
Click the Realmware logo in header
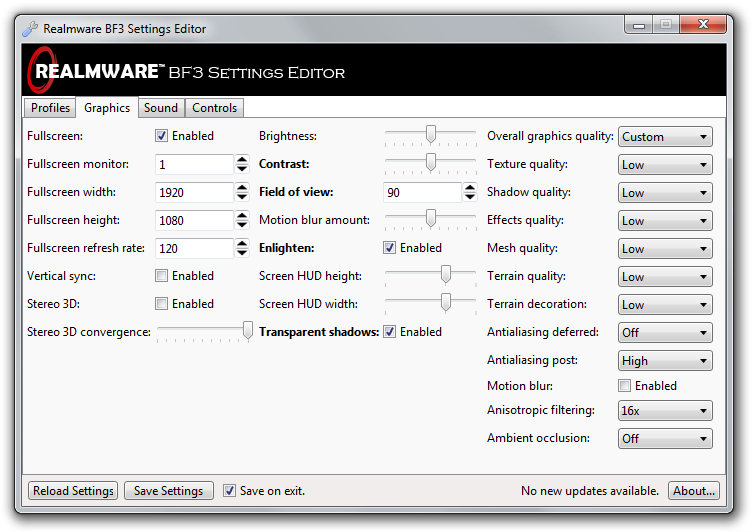pyautogui.click(x=96, y=71)
